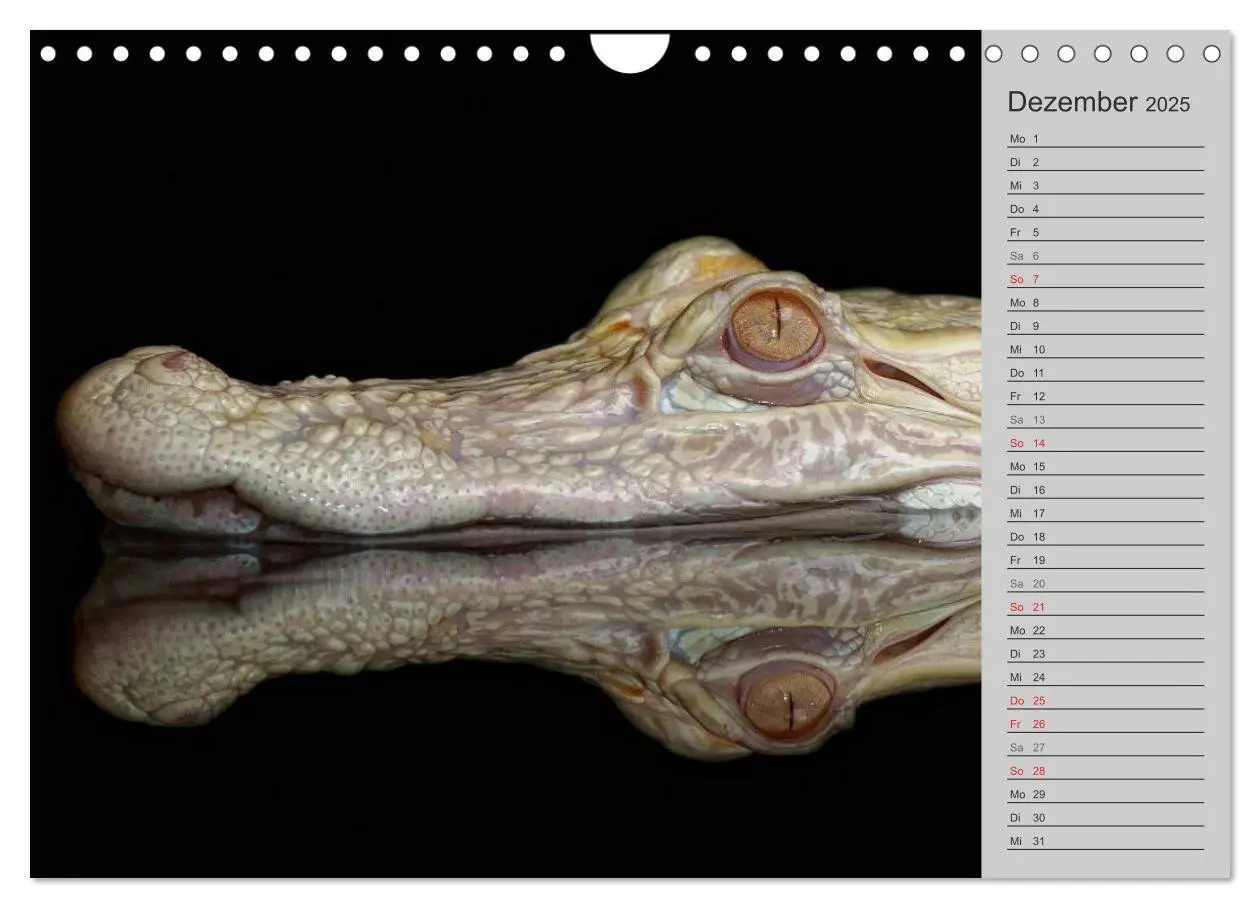Click the last binding hole at top-right
Viewport: 1260px width, 908px height.
(1212, 54)
